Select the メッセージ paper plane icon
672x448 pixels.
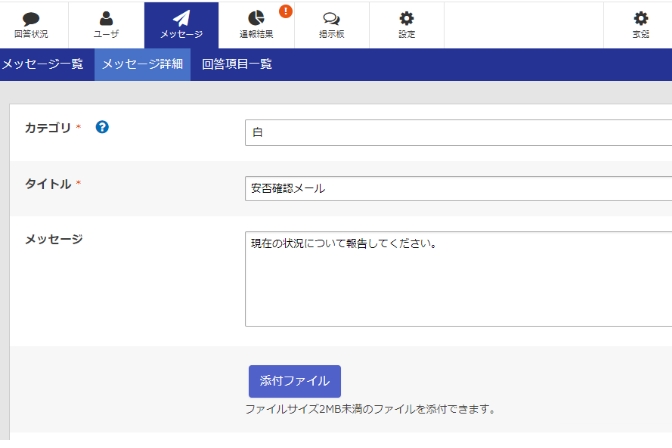pos(181,18)
